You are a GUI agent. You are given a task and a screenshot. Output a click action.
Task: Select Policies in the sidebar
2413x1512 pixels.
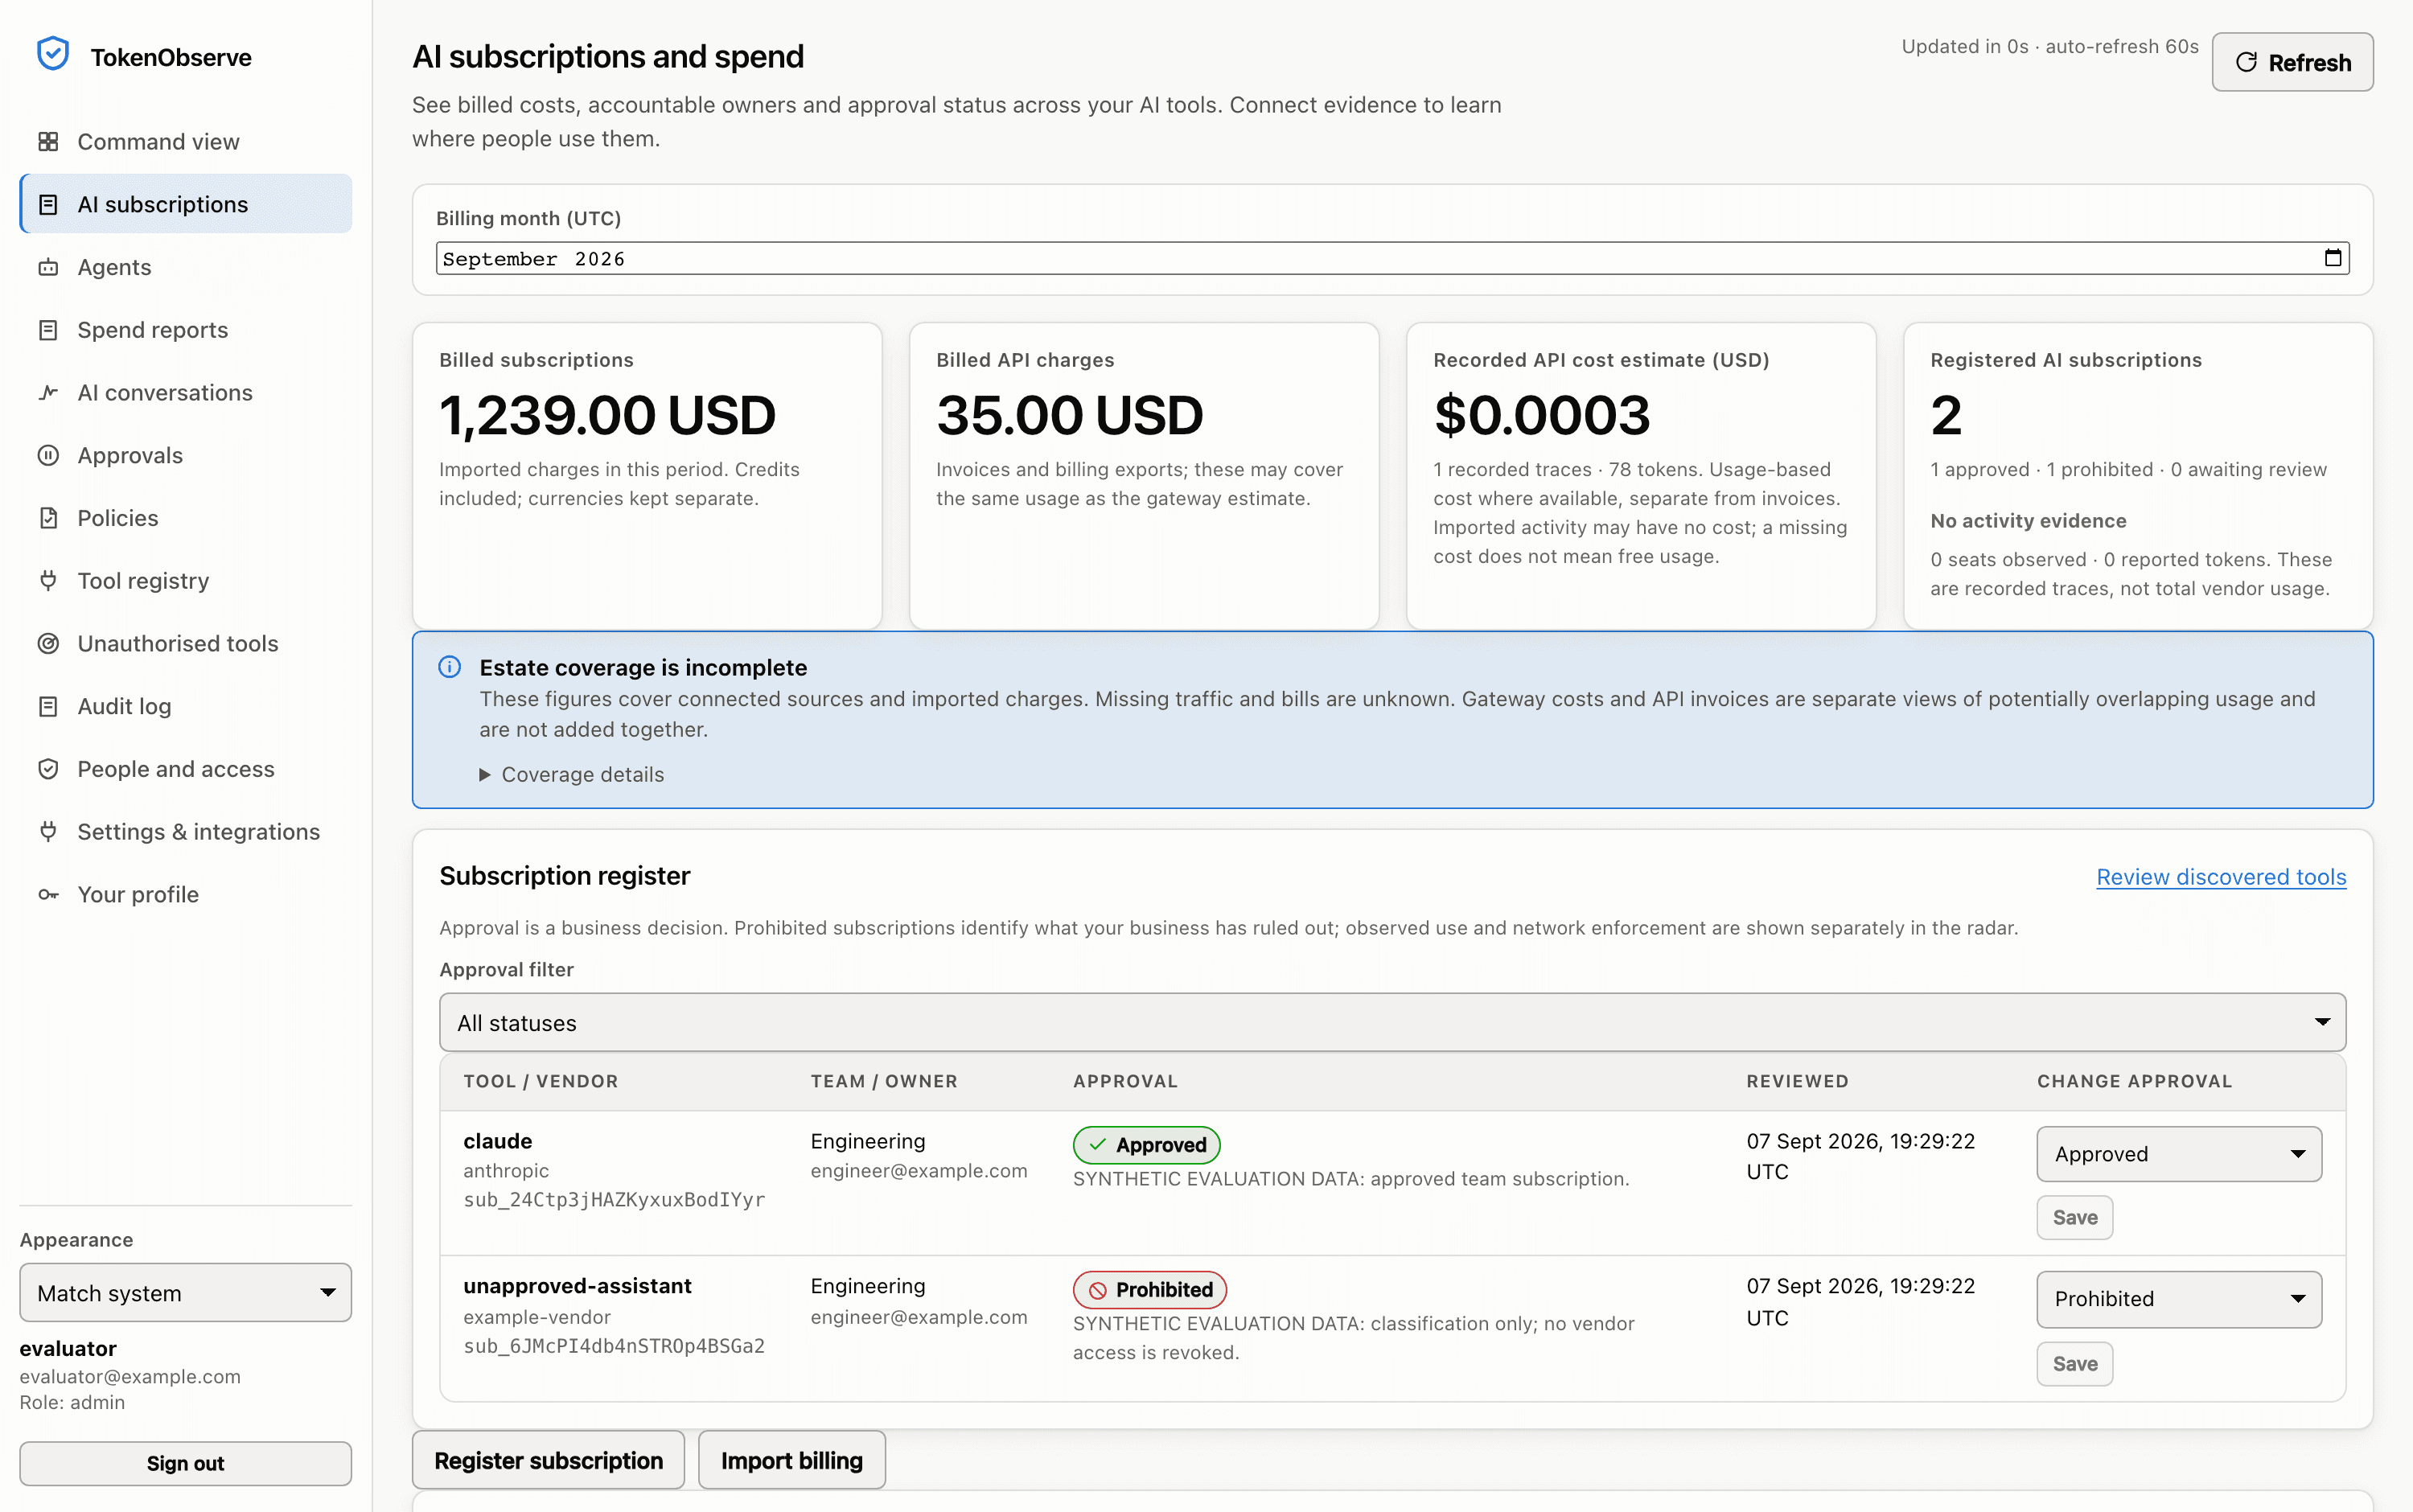click(x=186, y=518)
